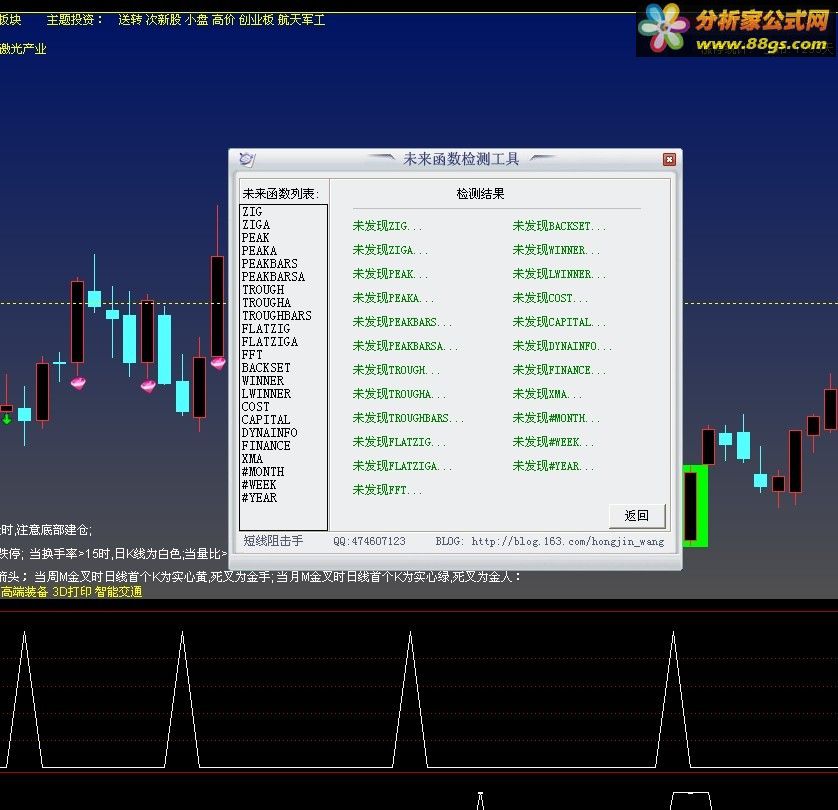Viewport: 838px width, 810px height.
Task: Click the 智能交通 tag below chart
Action: [x=119, y=592]
